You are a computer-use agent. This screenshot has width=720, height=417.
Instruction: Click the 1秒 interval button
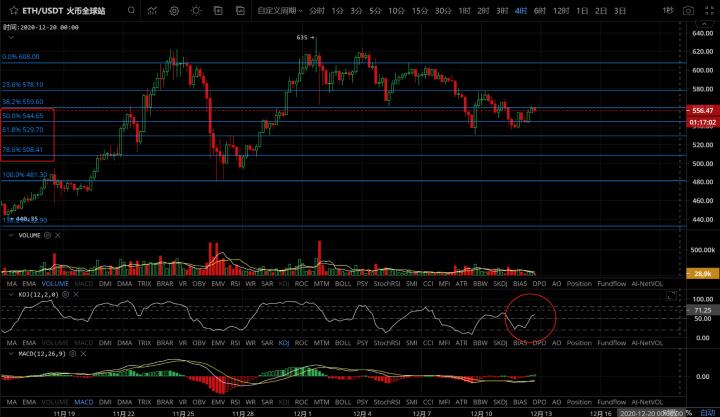point(668,10)
